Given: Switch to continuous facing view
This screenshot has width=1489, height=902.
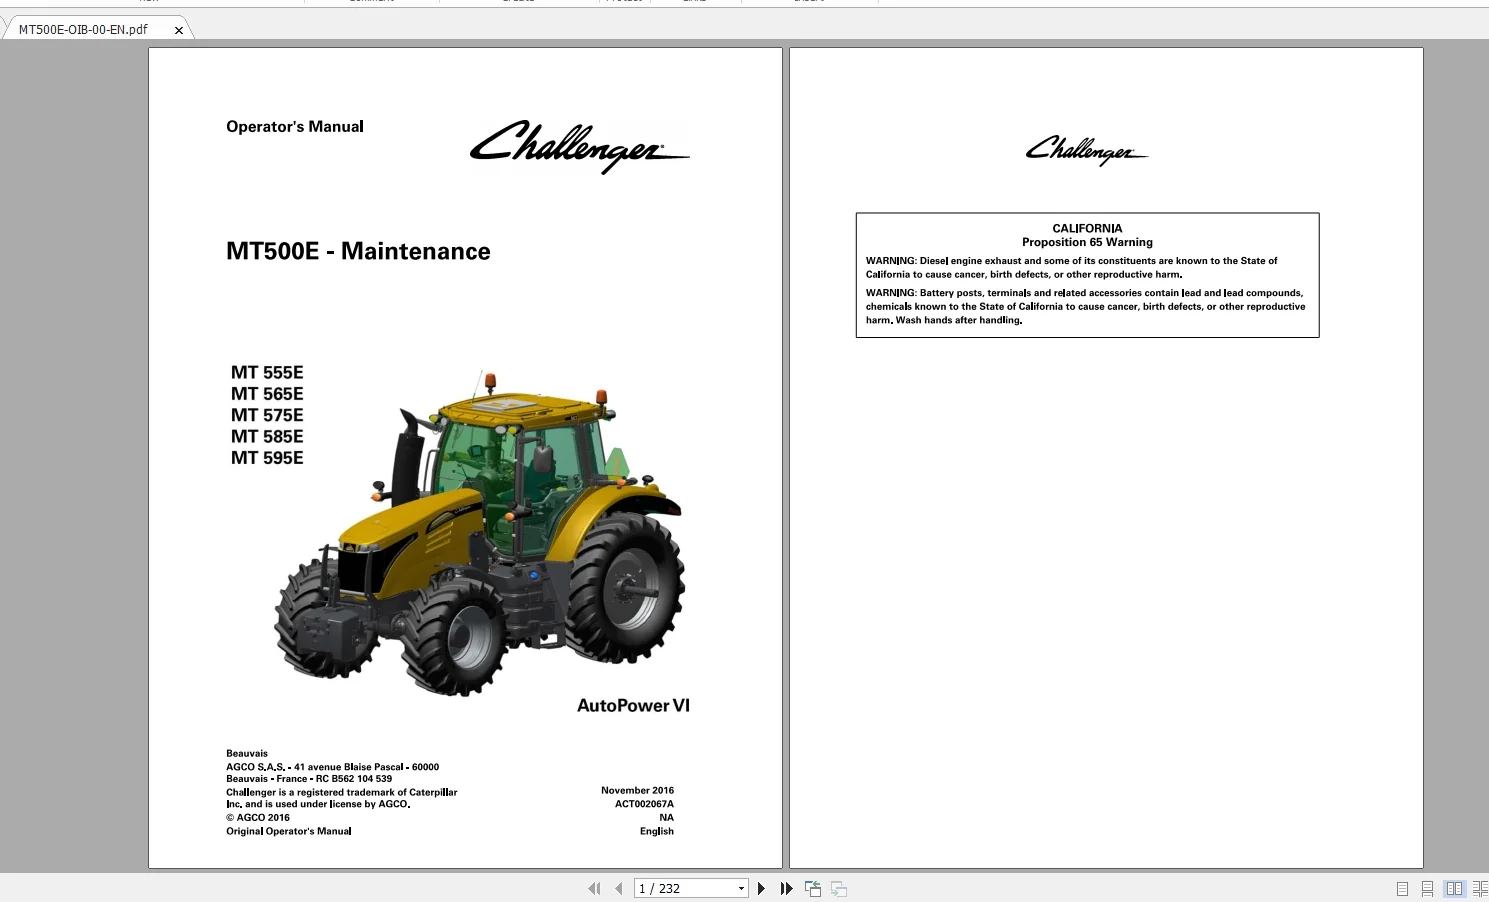Looking at the screenshot, I should click(x=1480, y=889).
